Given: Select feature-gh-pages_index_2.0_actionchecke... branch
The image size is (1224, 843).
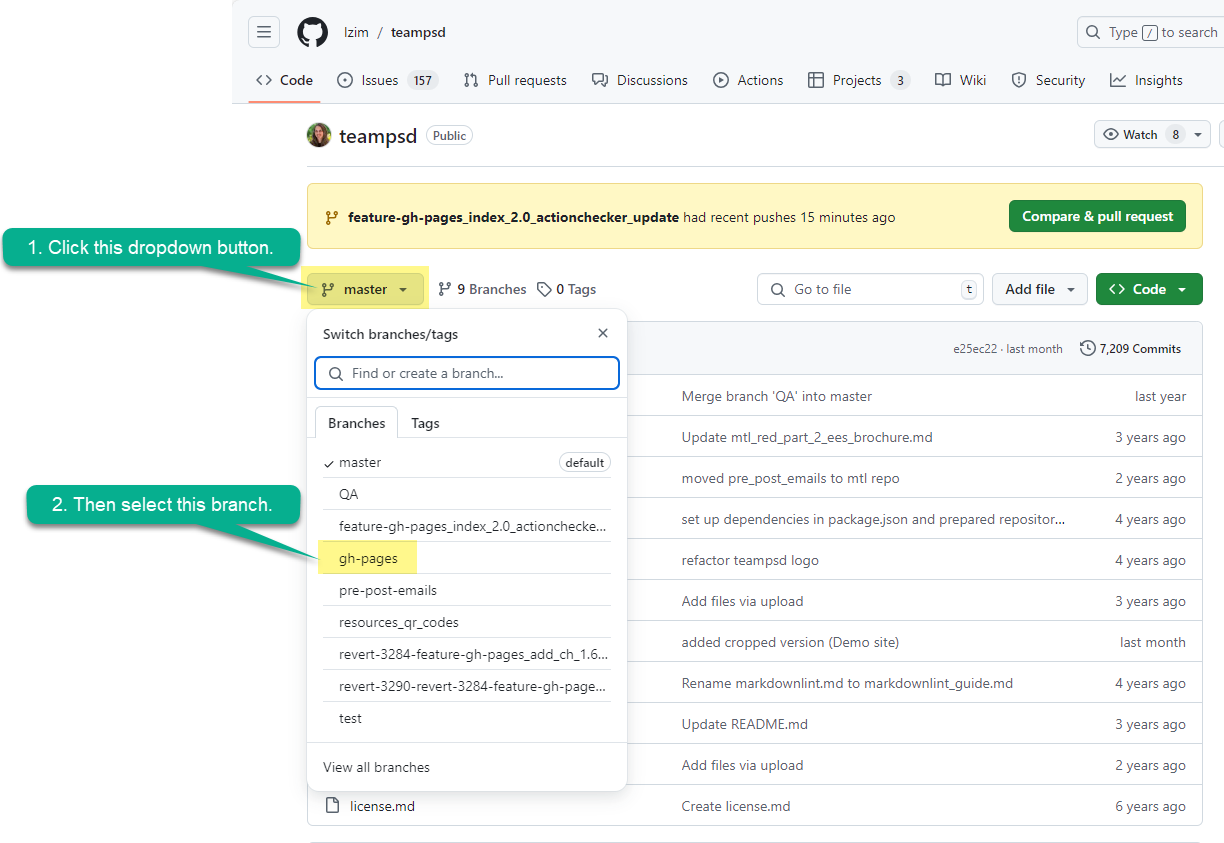Looking at the screenshot, I should pyautogui.click(x=467, y=526).
